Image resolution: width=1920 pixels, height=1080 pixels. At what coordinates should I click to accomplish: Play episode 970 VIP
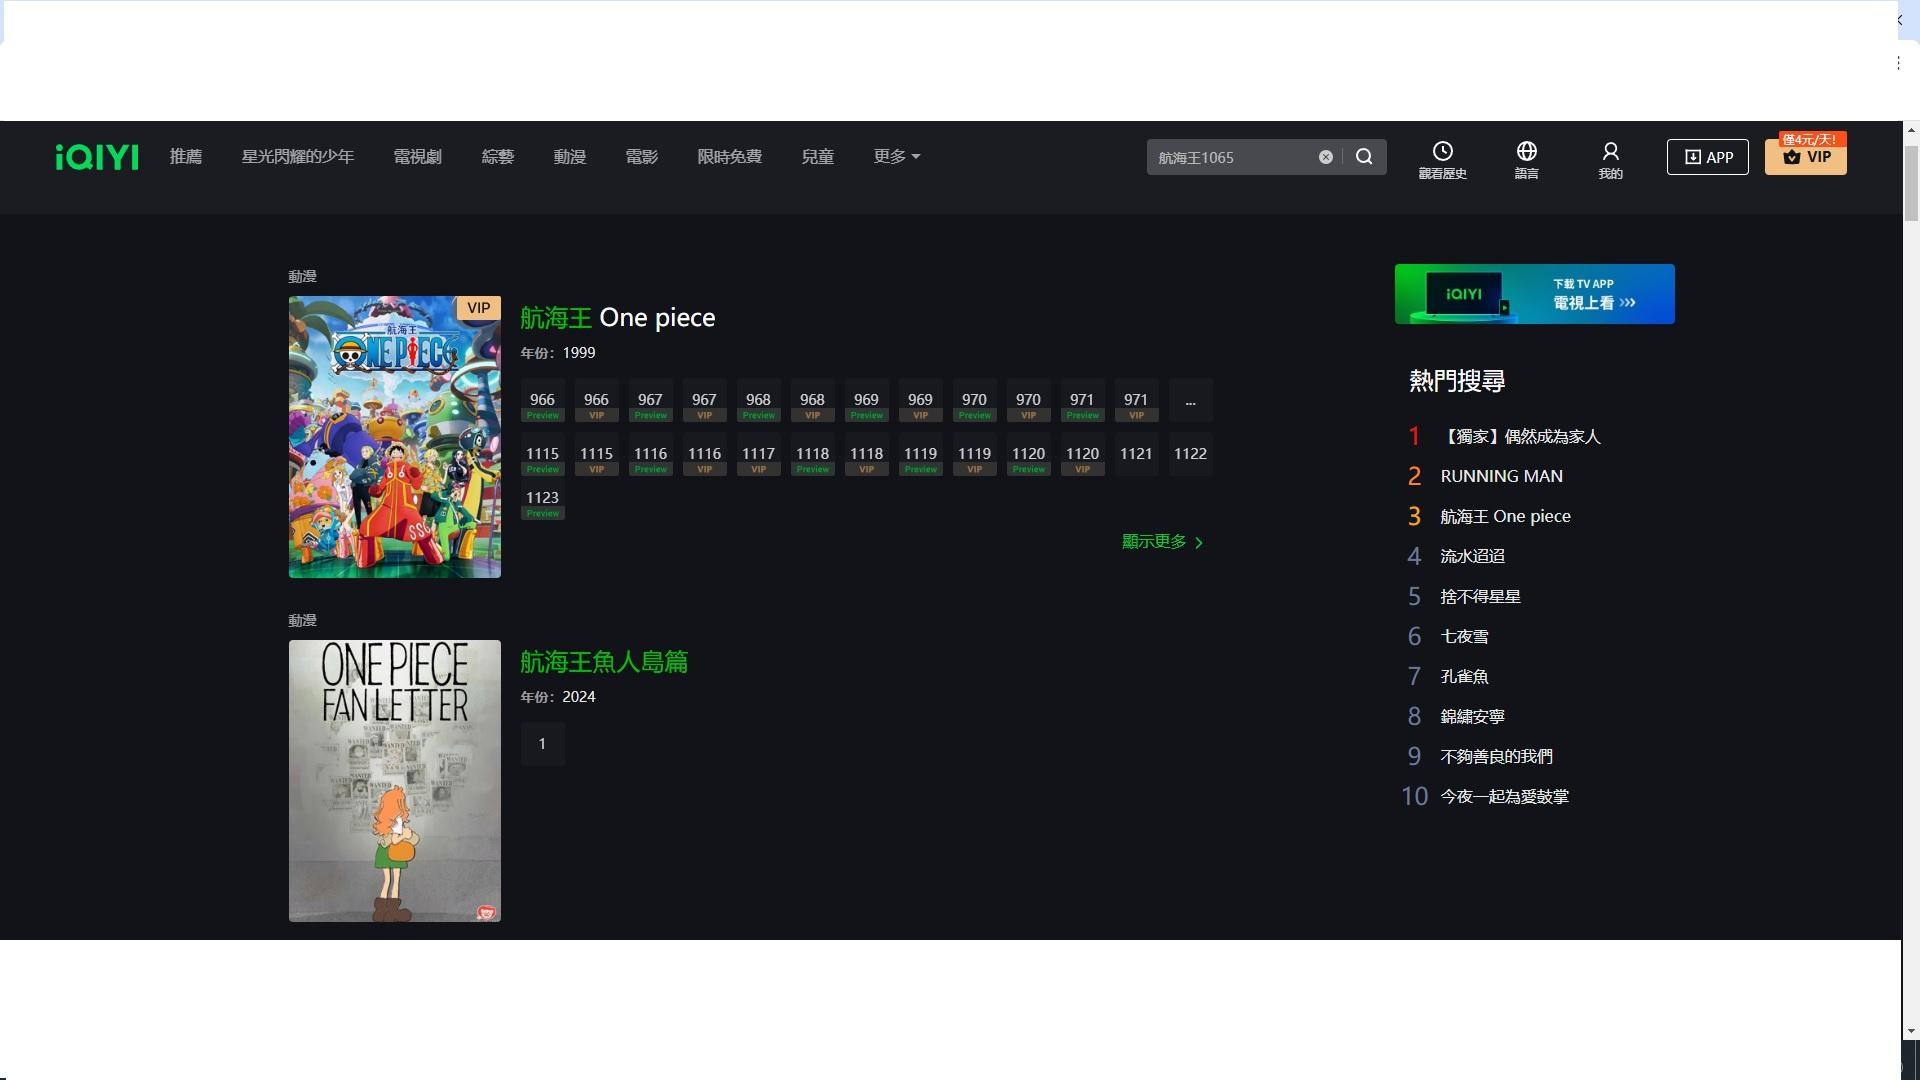tap(1029, 401)
